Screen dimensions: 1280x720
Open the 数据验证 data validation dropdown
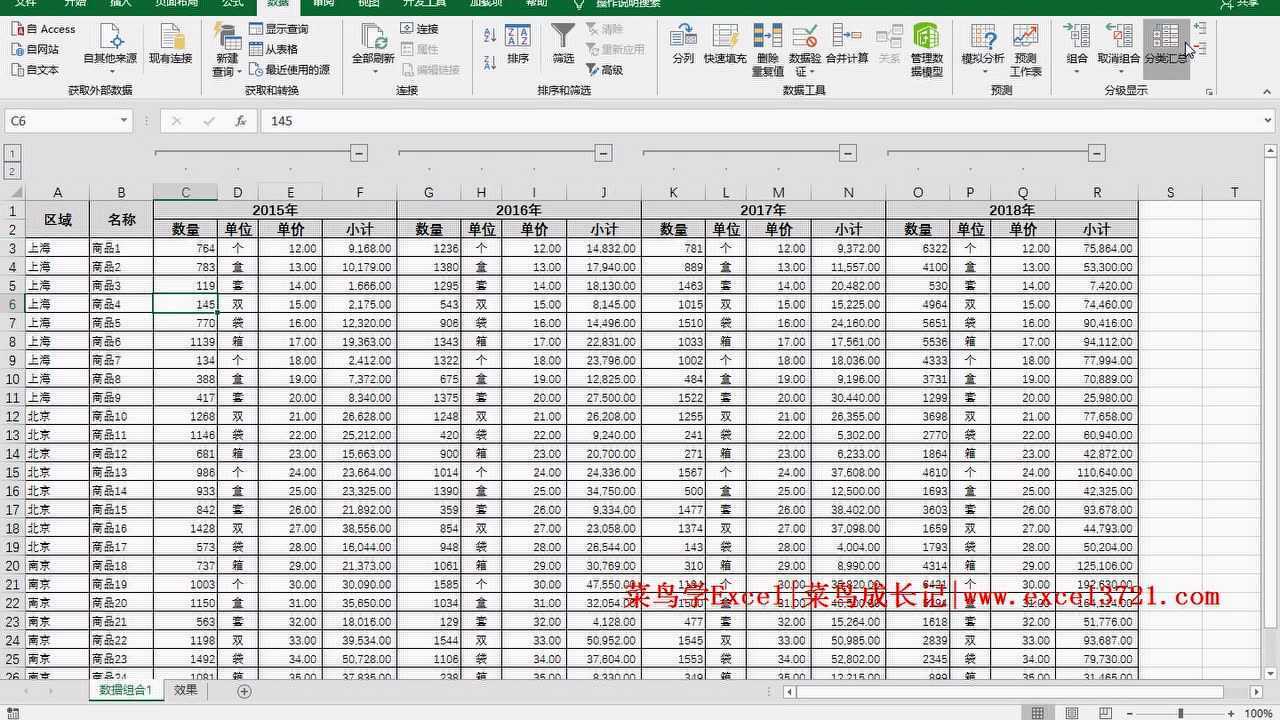click(x=805, y=50)
